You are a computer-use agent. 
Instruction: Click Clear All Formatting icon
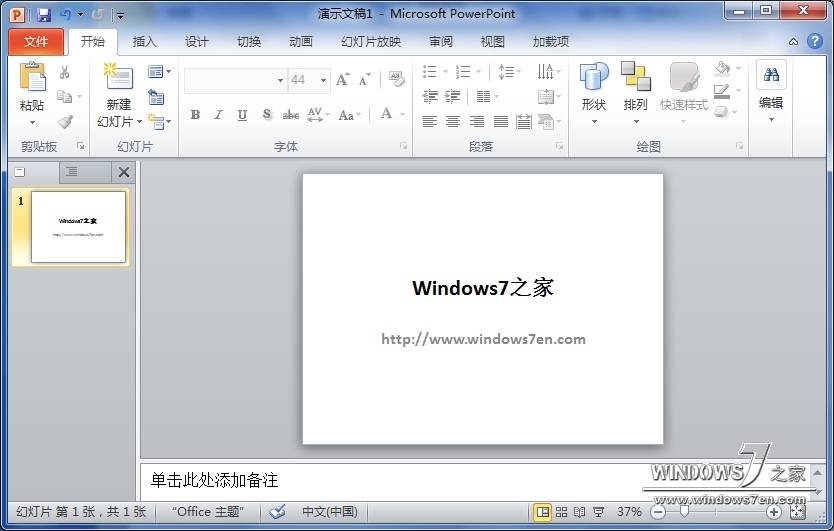[x=396, y=79]
